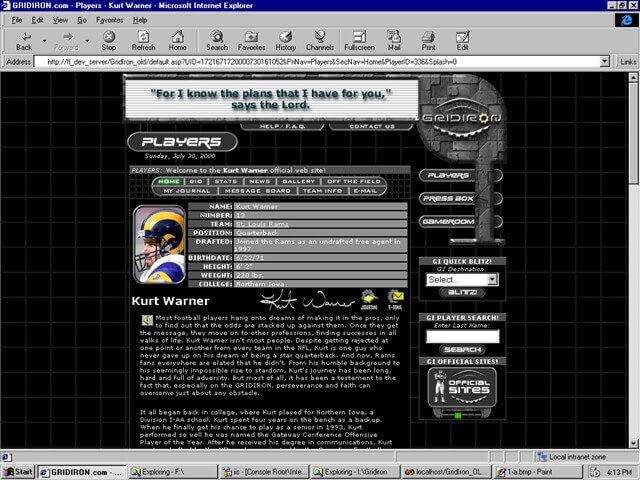This screenshot has width=640, height=480.
Task: Select the STATS player tab
Action: coord(226,181)
